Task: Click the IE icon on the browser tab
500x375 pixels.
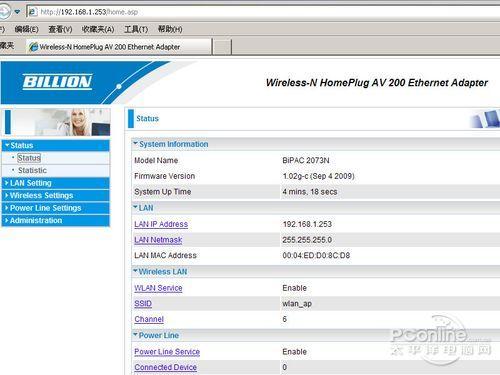Action: click(34, 47)
